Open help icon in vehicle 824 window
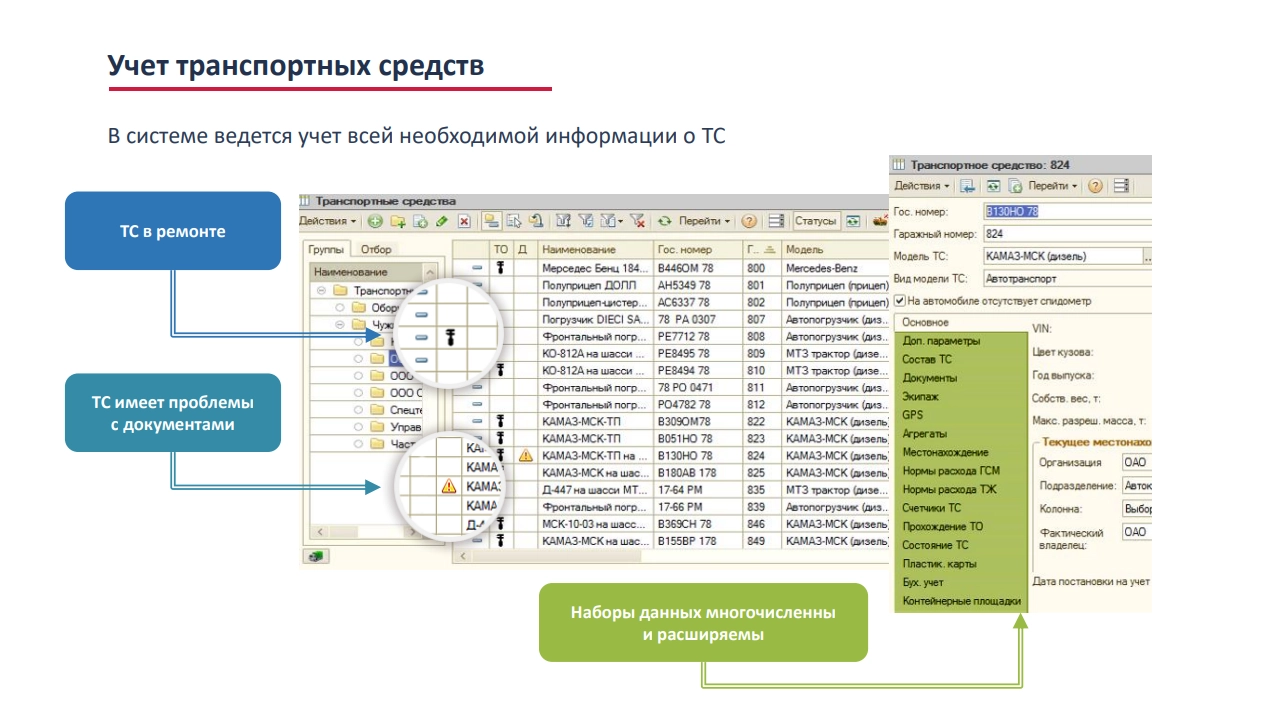 click(1095, 186)
